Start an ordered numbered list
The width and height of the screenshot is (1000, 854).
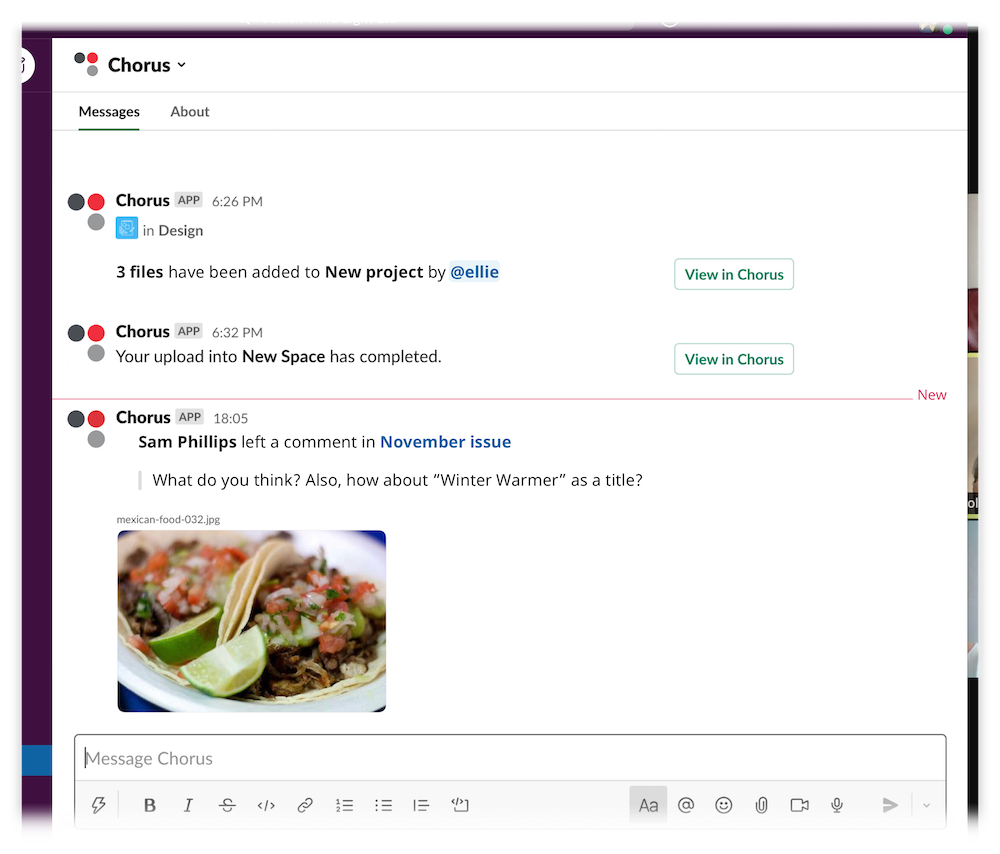[344, 806]
